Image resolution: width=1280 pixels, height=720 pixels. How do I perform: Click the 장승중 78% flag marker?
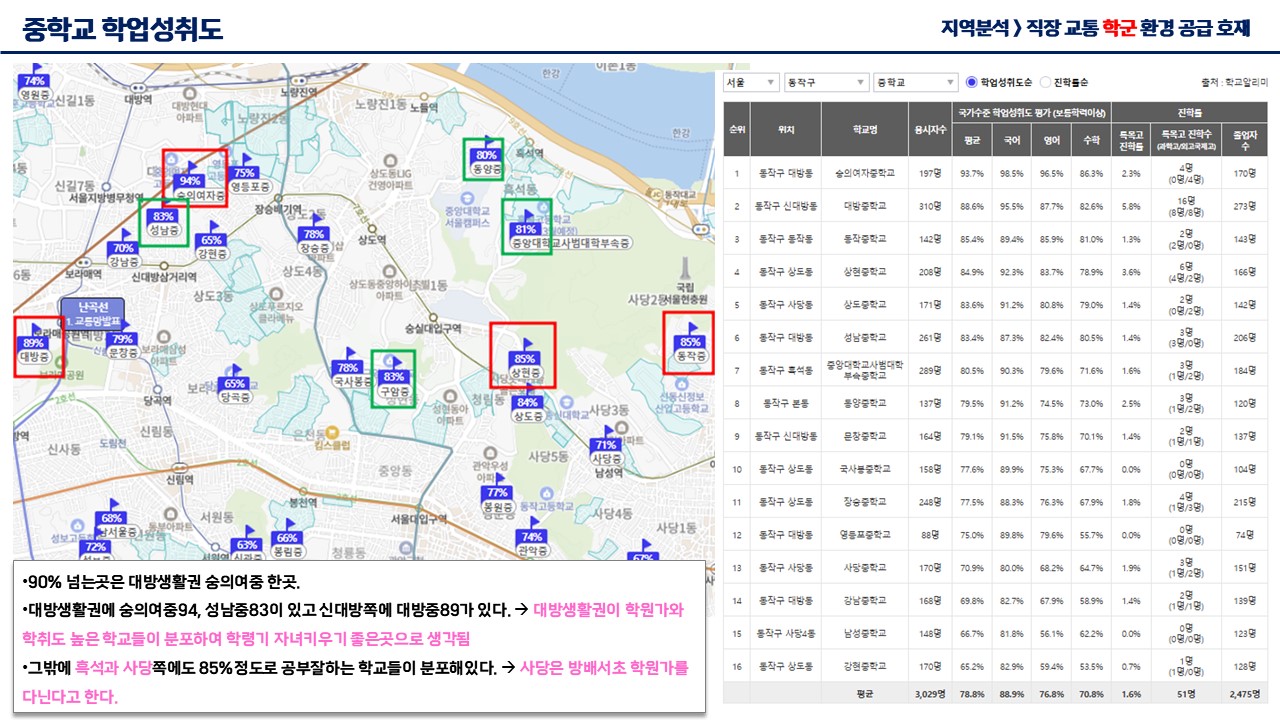click(x=313, y=236)
